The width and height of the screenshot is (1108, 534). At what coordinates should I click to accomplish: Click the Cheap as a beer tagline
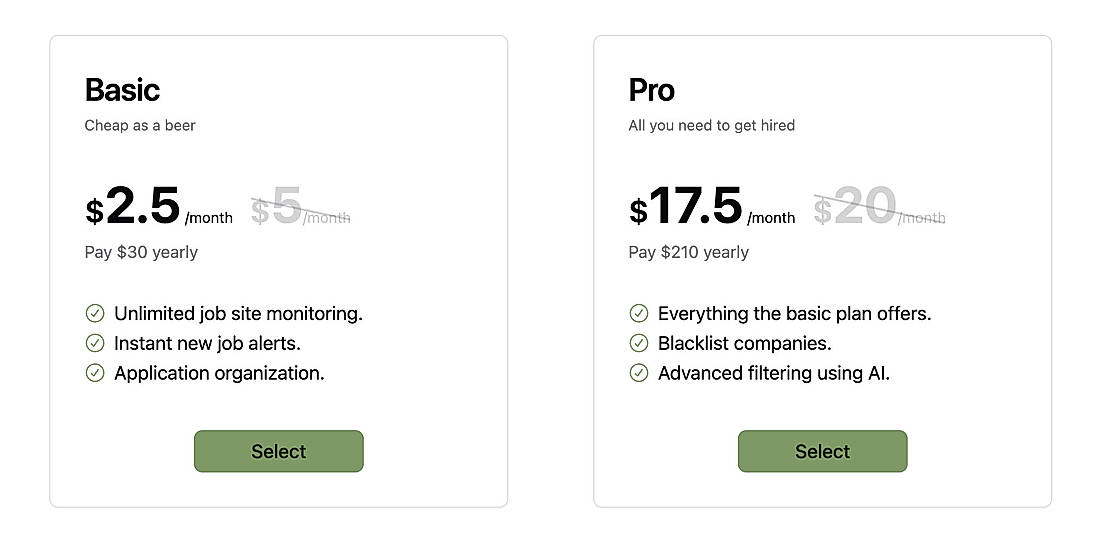point(140,126)
